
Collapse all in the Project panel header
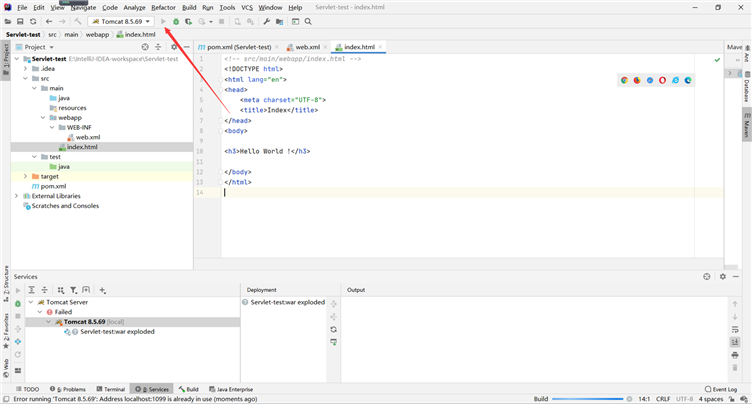pos(158,47)
